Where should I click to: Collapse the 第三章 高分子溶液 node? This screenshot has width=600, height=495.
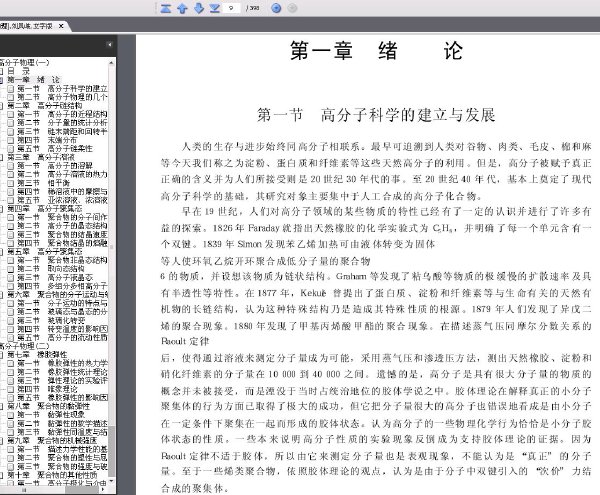pos(1,157)
